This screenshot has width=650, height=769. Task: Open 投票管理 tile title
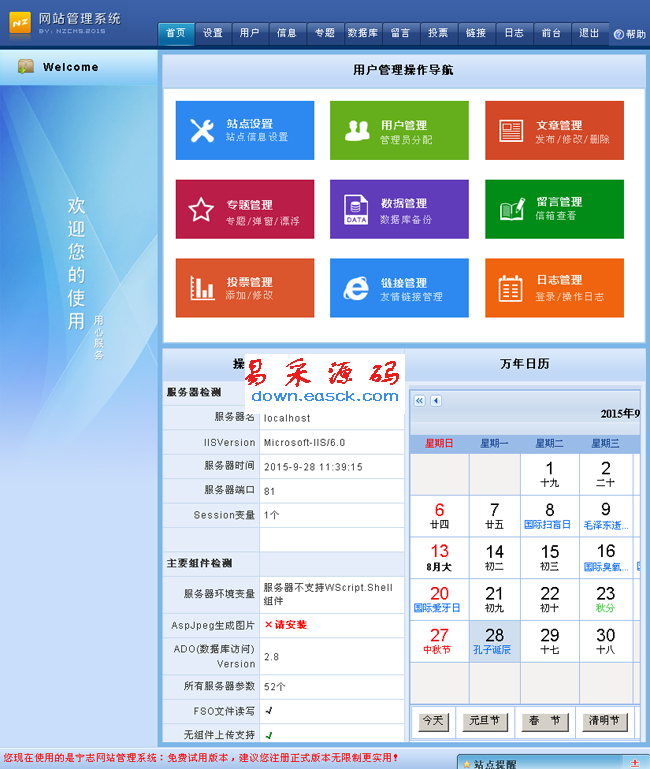coord(249,282)
